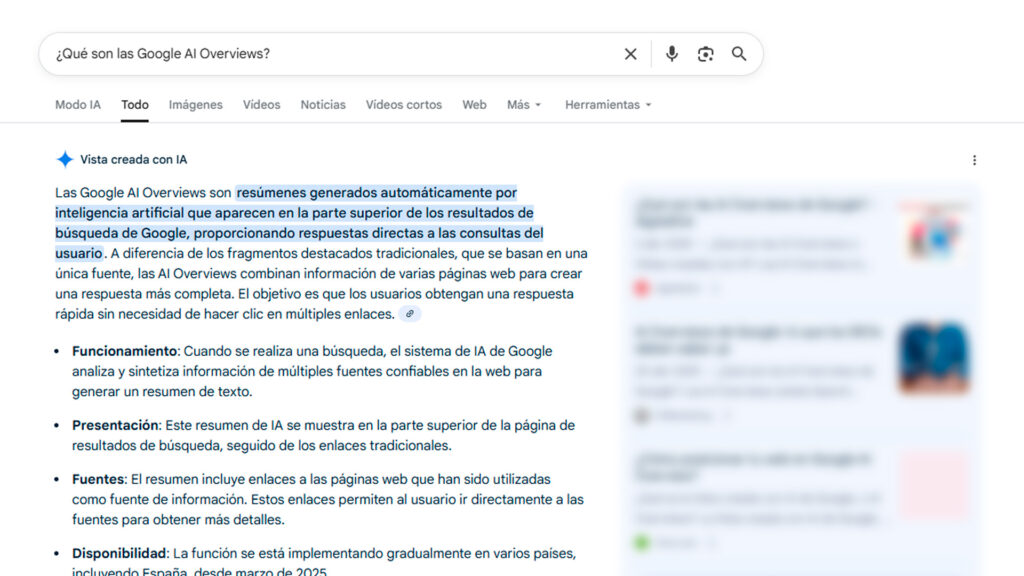Click into the search query text field
Image resolution: width=1024 pixels, height=576 pixels.
(x=330, y=54)
